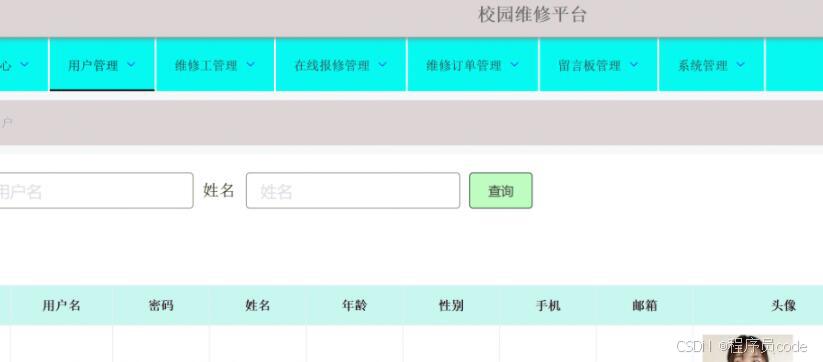The width and height of the screenshot is (823, 362).
Task: Focus the 用户名 input field
Action: tap(97, 190)
